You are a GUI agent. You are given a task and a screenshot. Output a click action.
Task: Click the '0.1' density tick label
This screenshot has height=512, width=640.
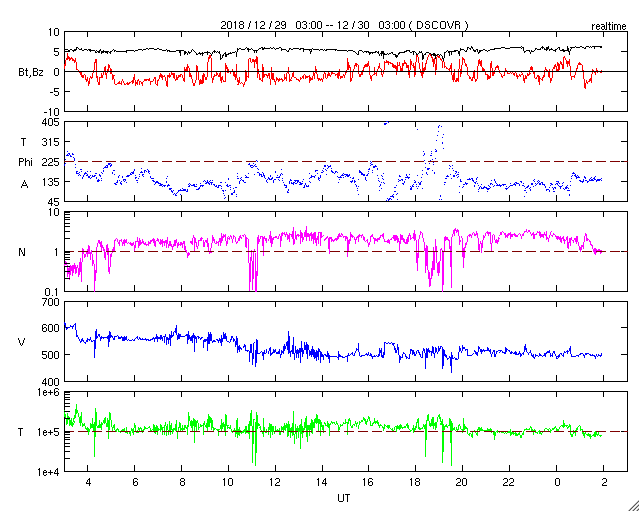(x=53, y=292)
